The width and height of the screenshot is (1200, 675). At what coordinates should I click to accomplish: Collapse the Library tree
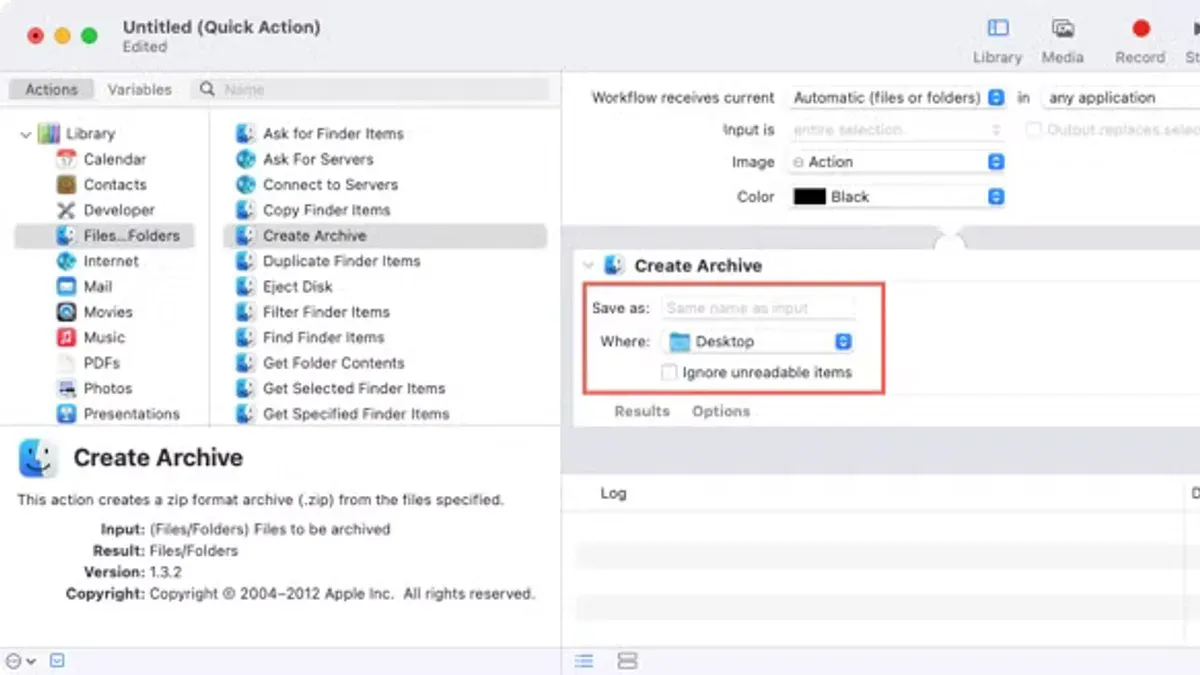tap(25, 134)
